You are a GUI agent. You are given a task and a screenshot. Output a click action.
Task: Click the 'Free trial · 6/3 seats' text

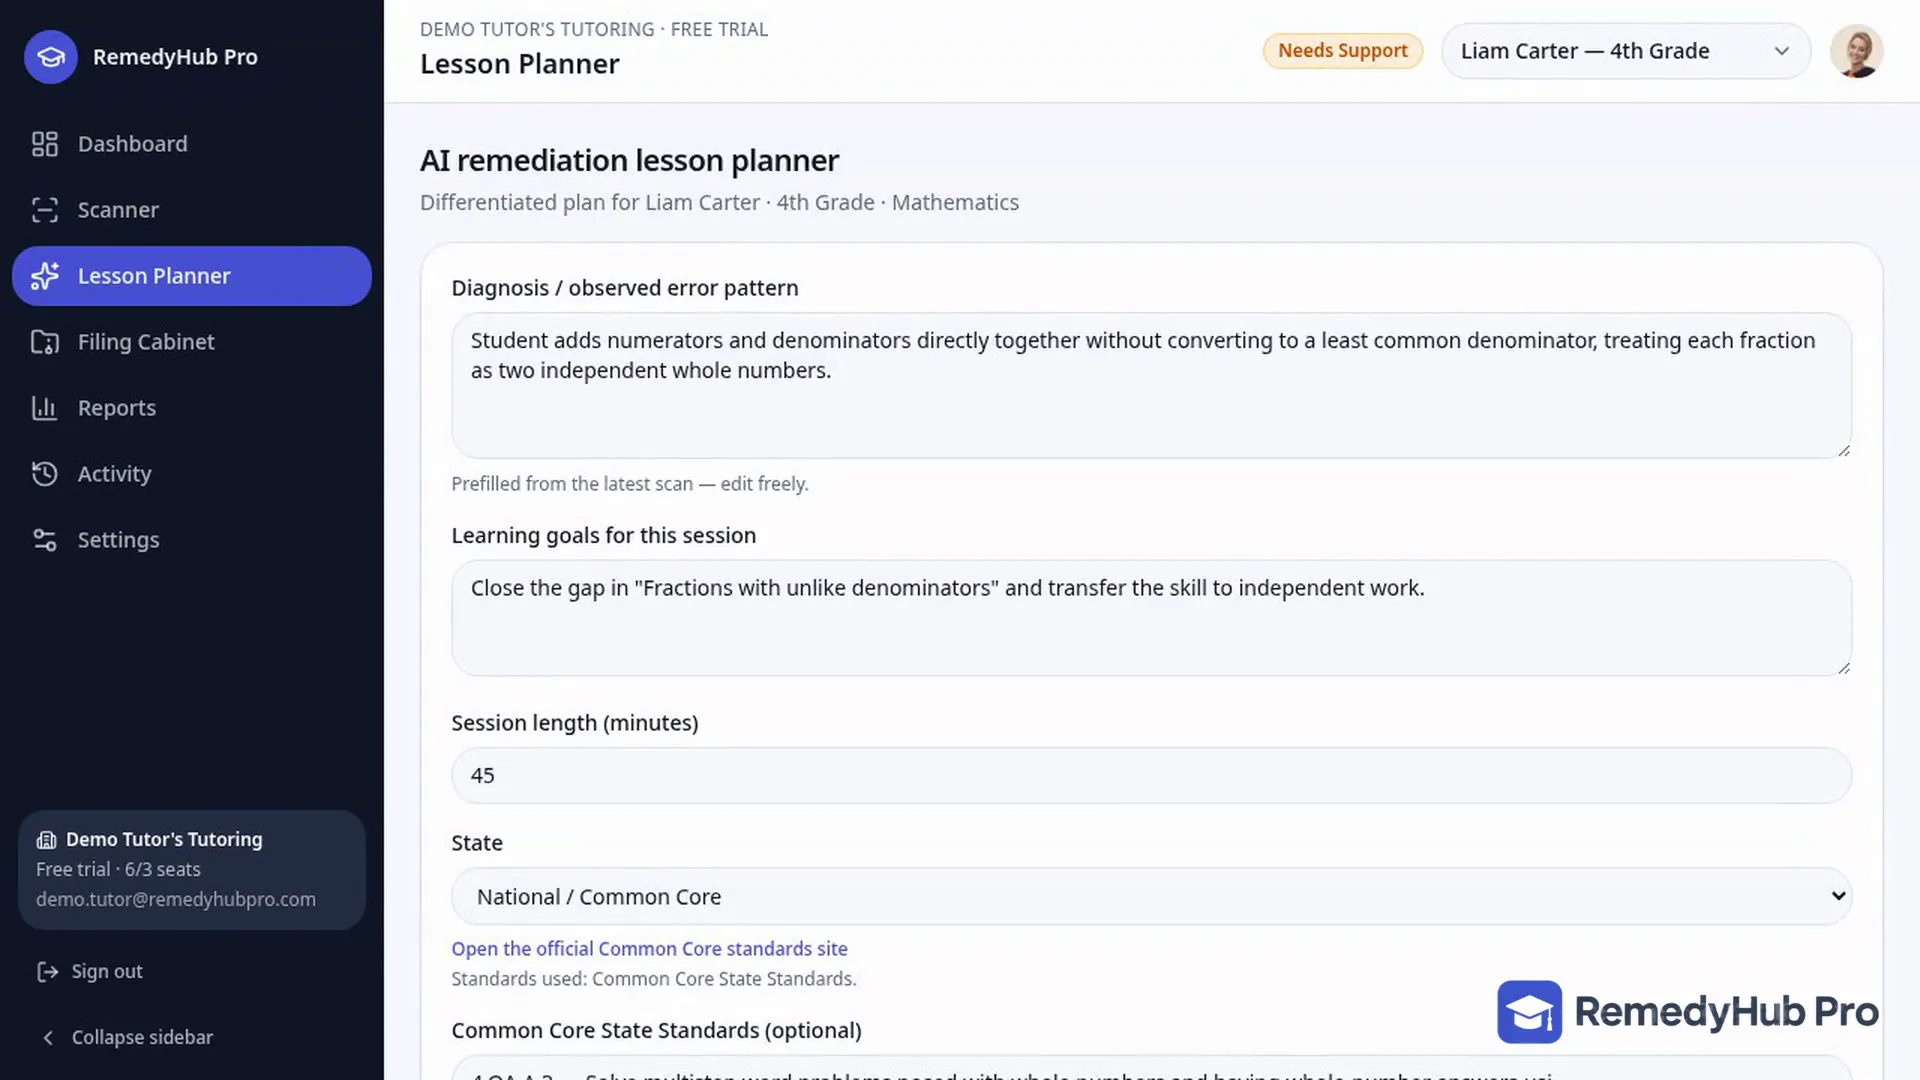(x=118, y=870)
